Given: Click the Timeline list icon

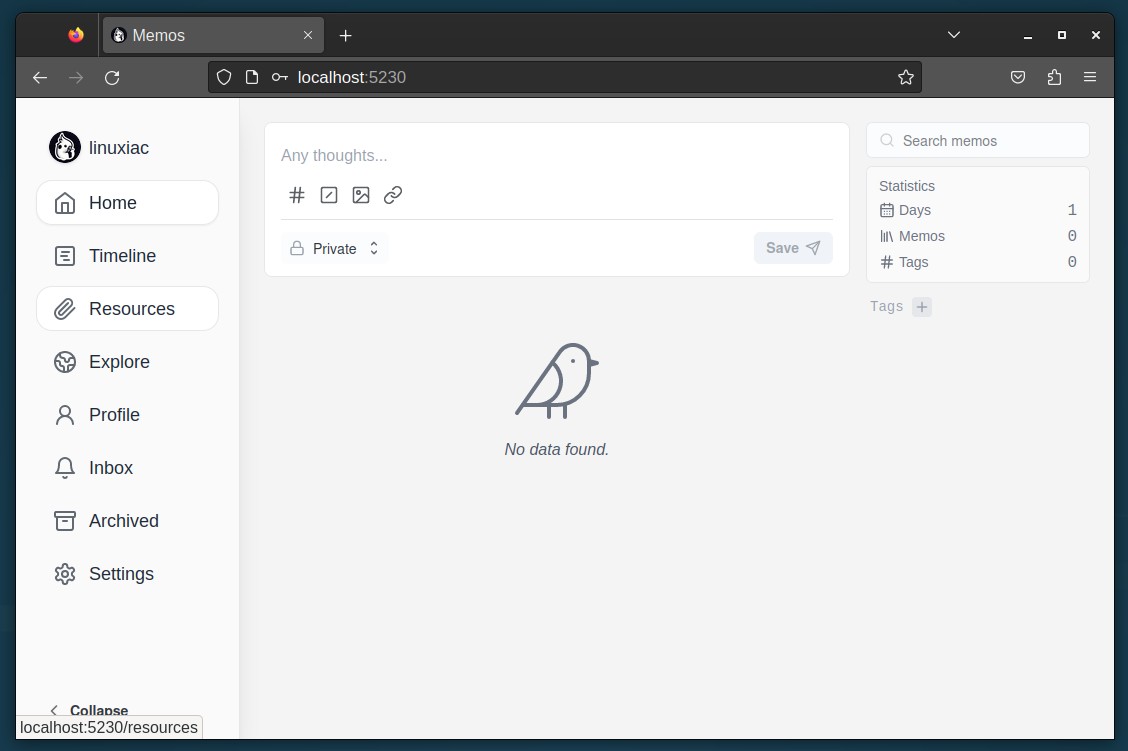Looking at the screenshot, I should point(65,256).
